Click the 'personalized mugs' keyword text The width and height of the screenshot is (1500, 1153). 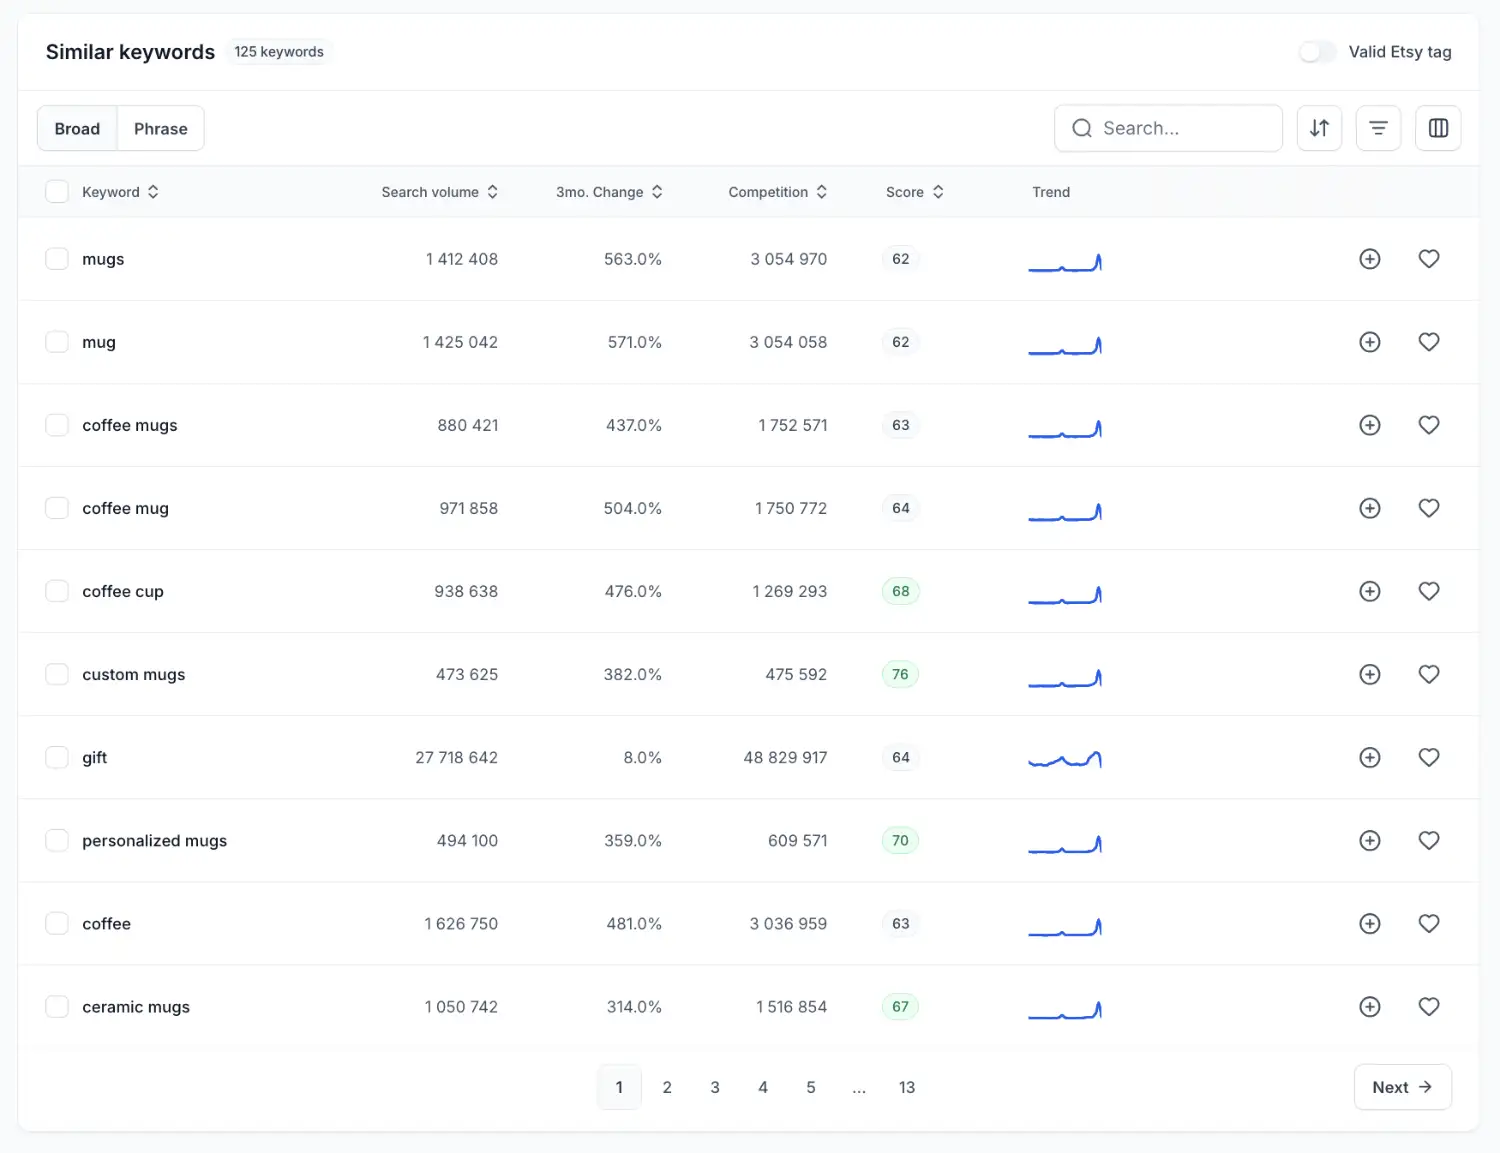click(x=155, y=841)
